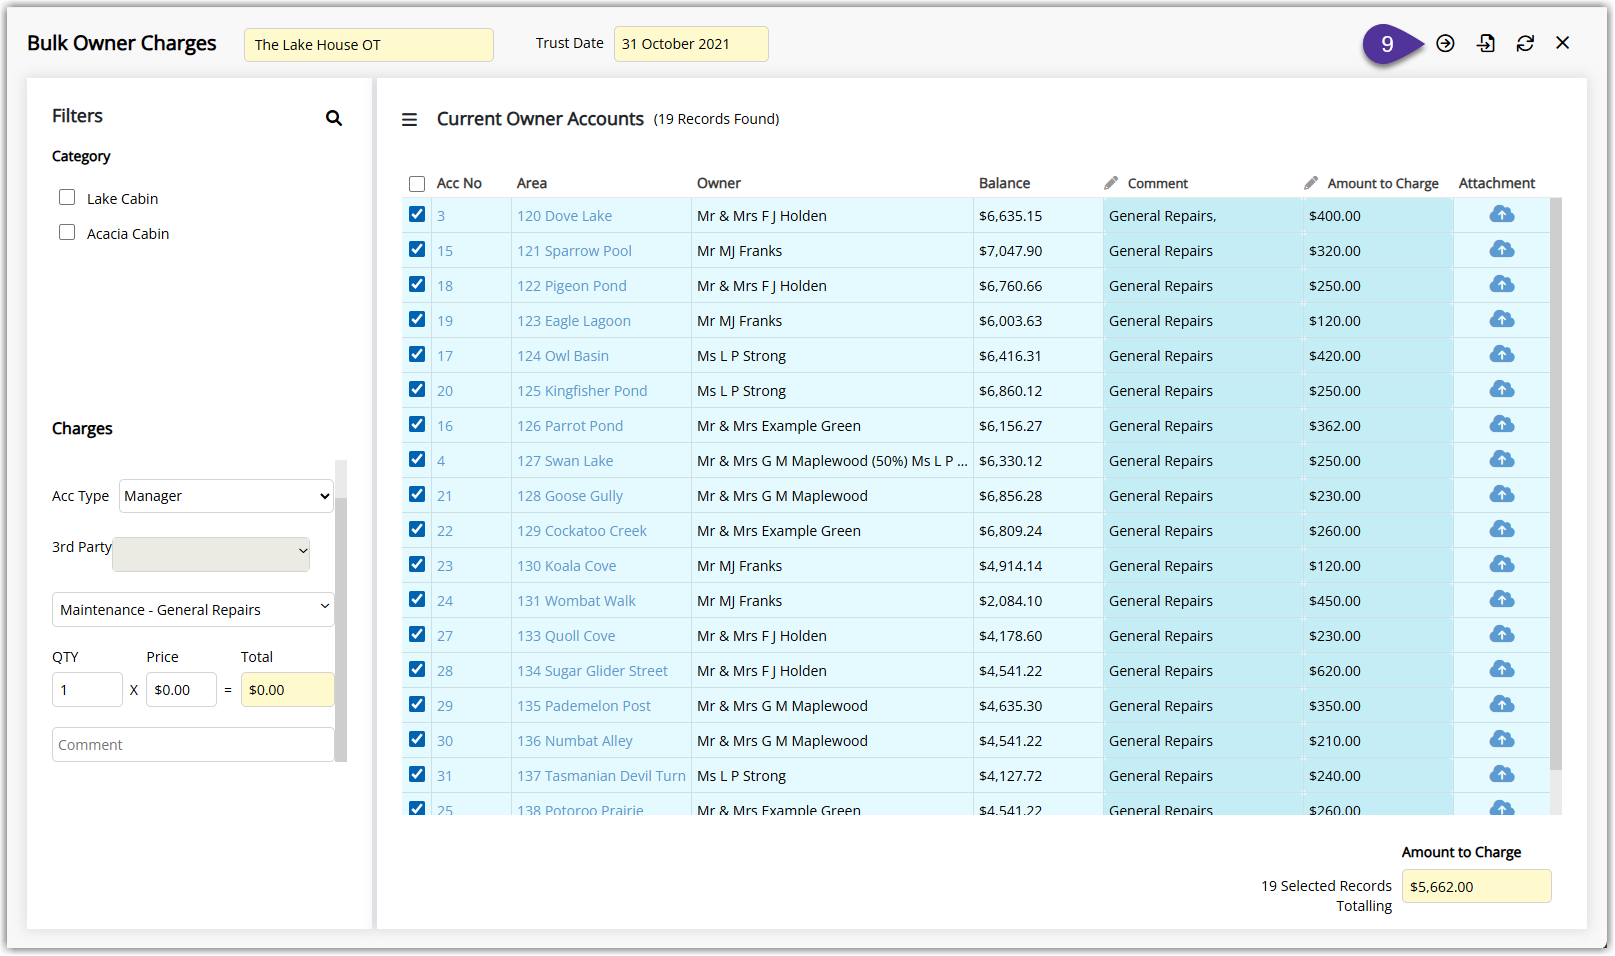Toggle the select-all checkbox in table header
1615x956 pixels.
pos(417,183)
